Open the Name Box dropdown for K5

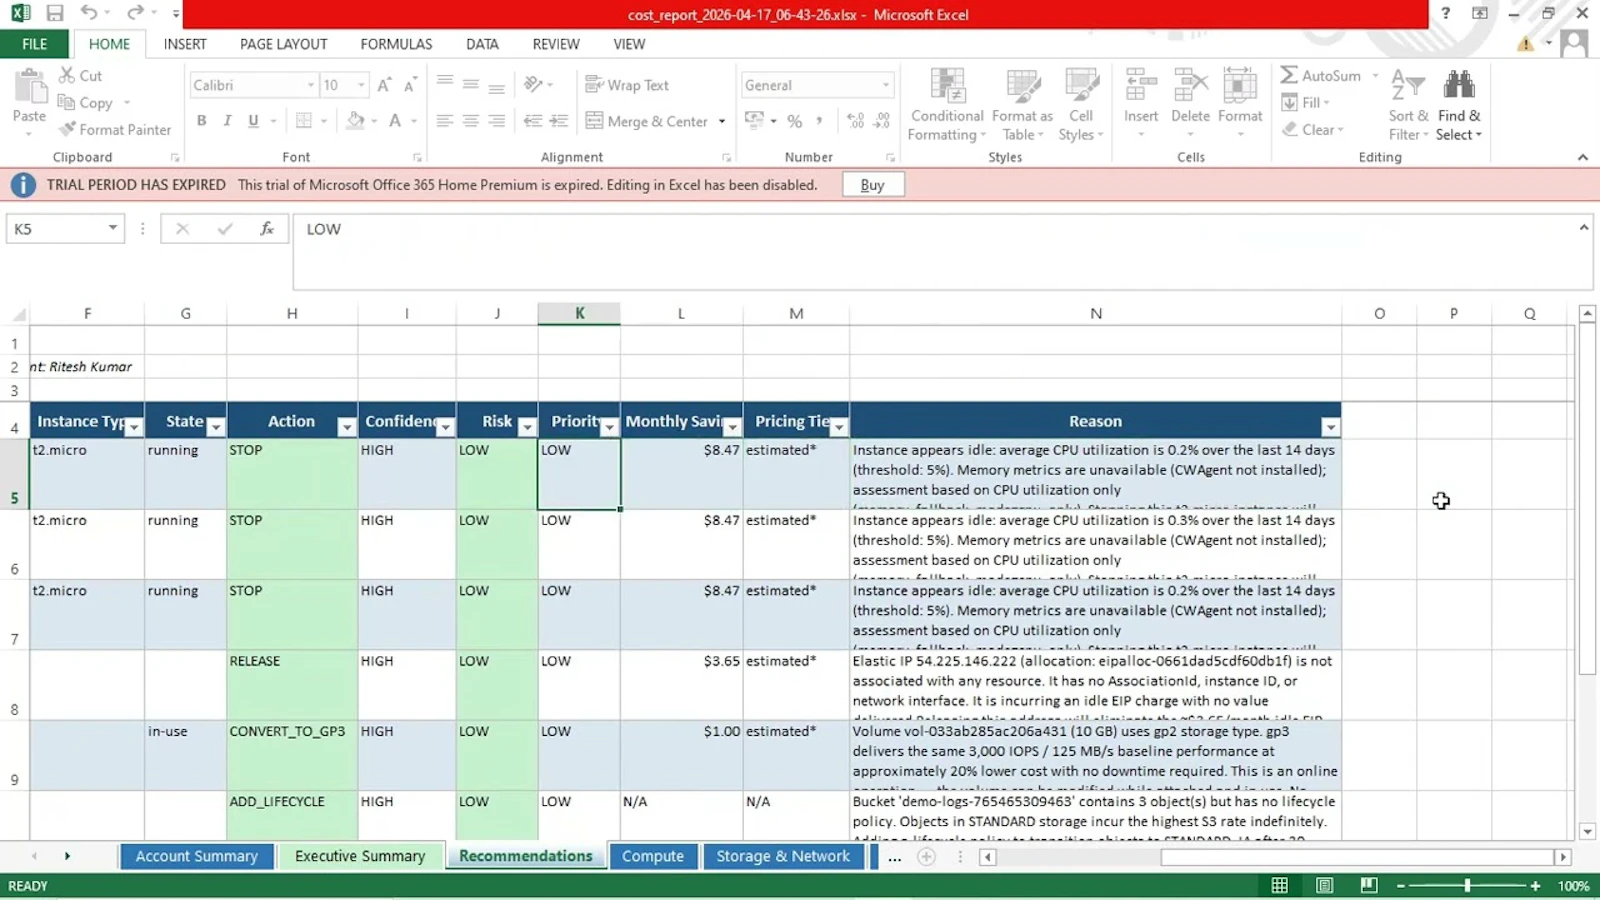click(113, 228)
